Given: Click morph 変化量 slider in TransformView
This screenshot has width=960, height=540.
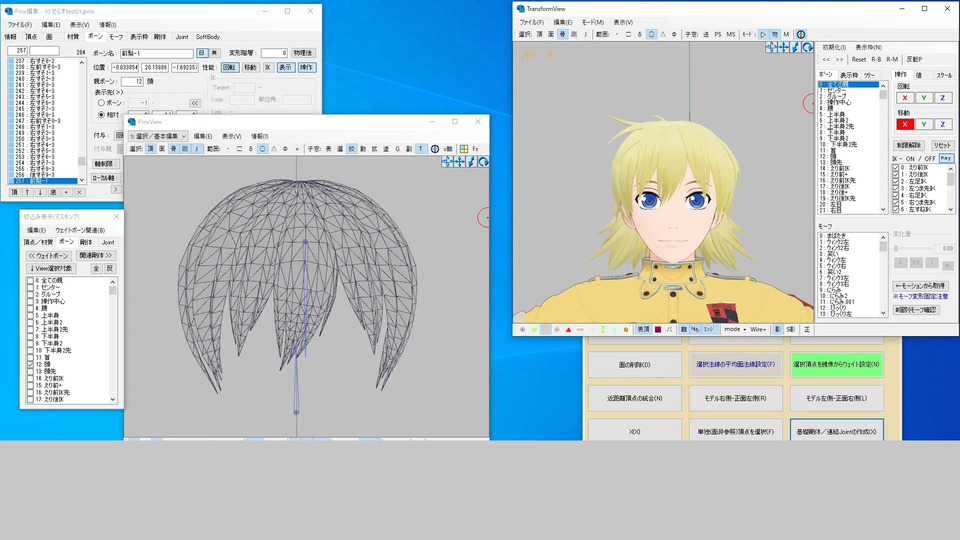Looking at the screenshot, I should 914,249.
